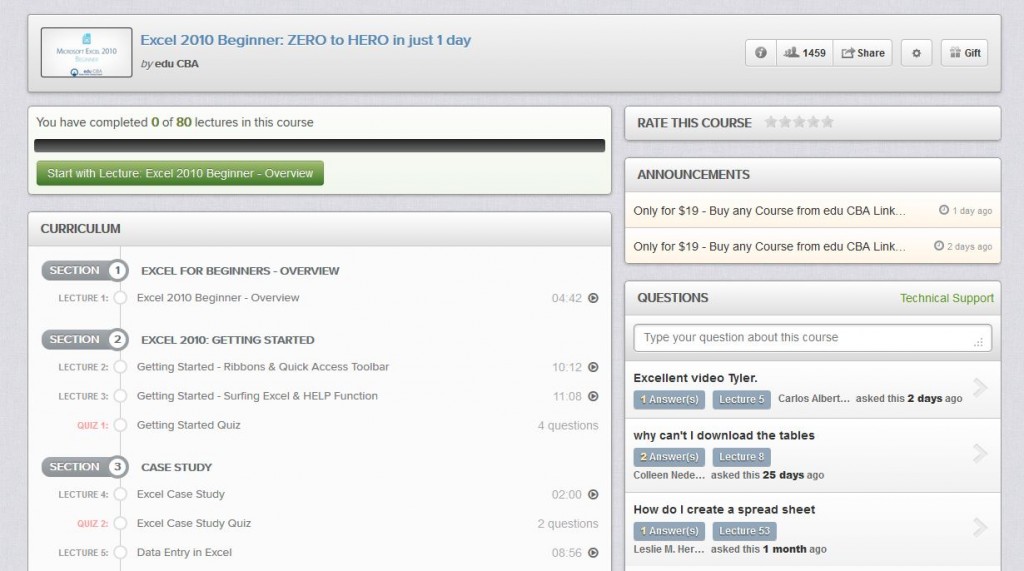
Task: Open the question why can't I download the tables
Action: tap(724, 435)
